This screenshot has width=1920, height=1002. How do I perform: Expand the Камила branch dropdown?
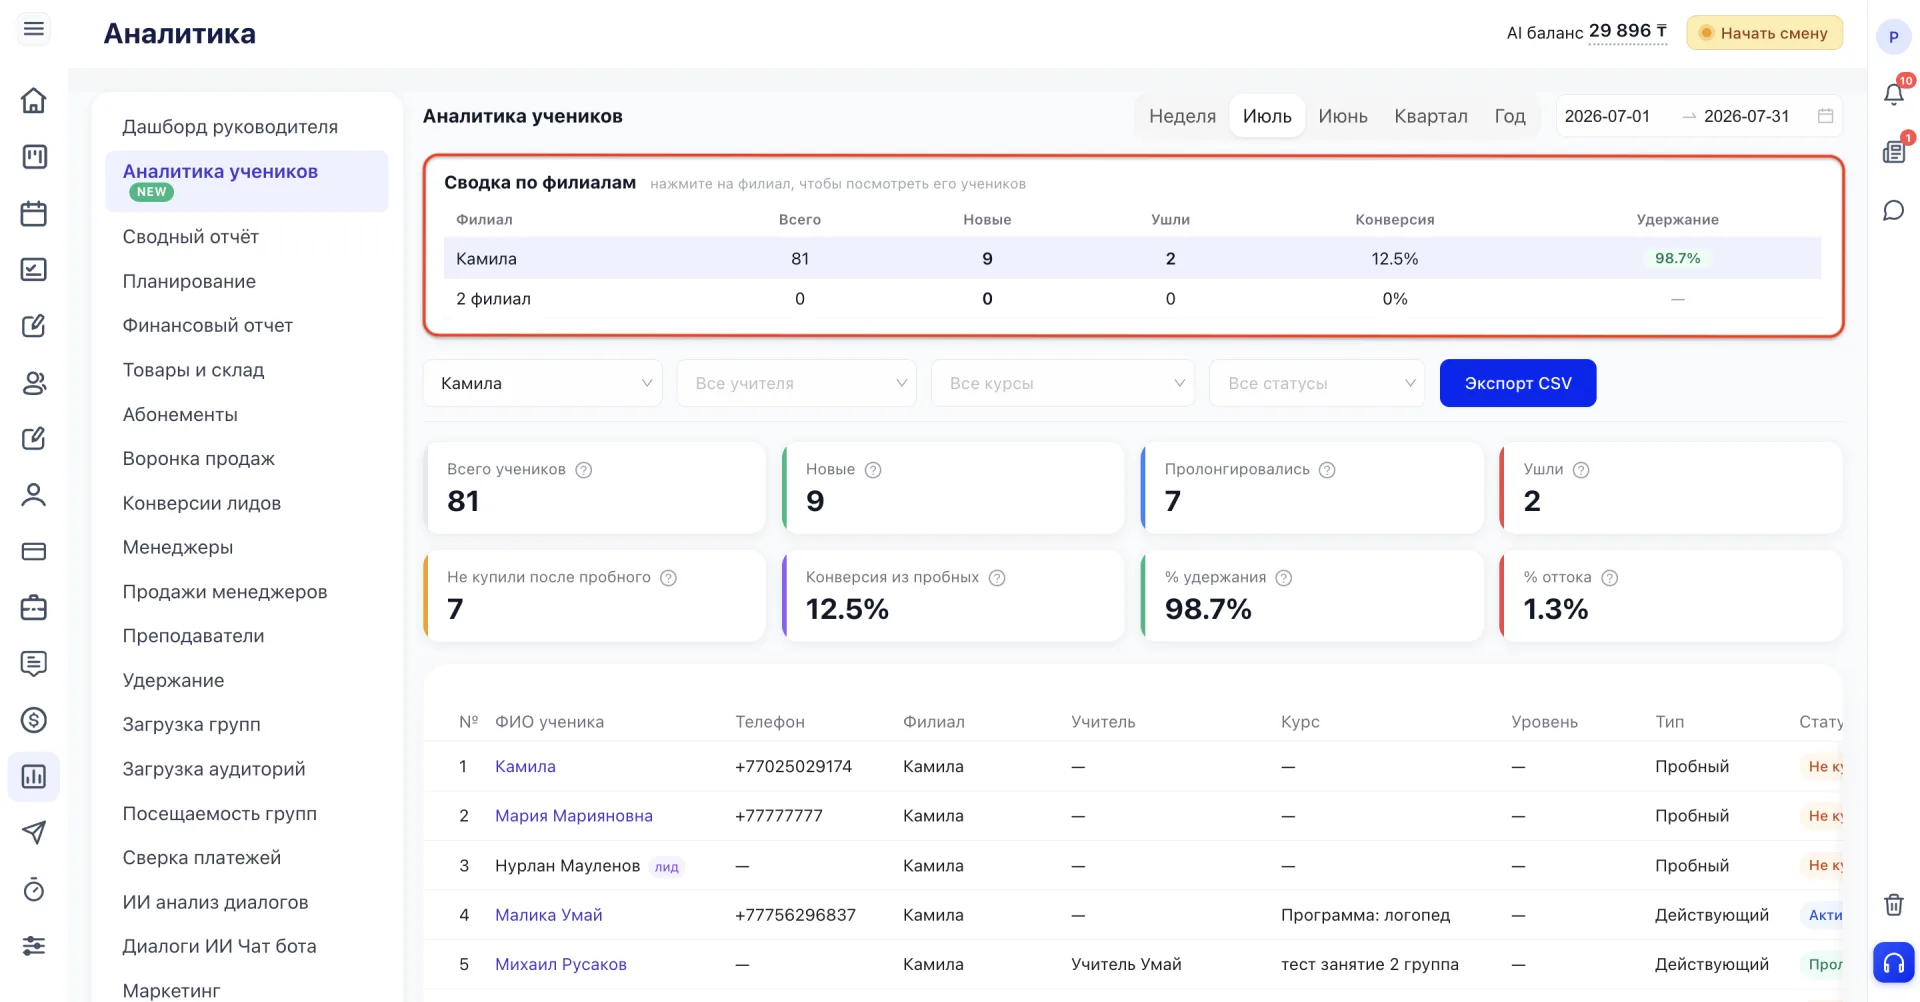coord(543,383)
